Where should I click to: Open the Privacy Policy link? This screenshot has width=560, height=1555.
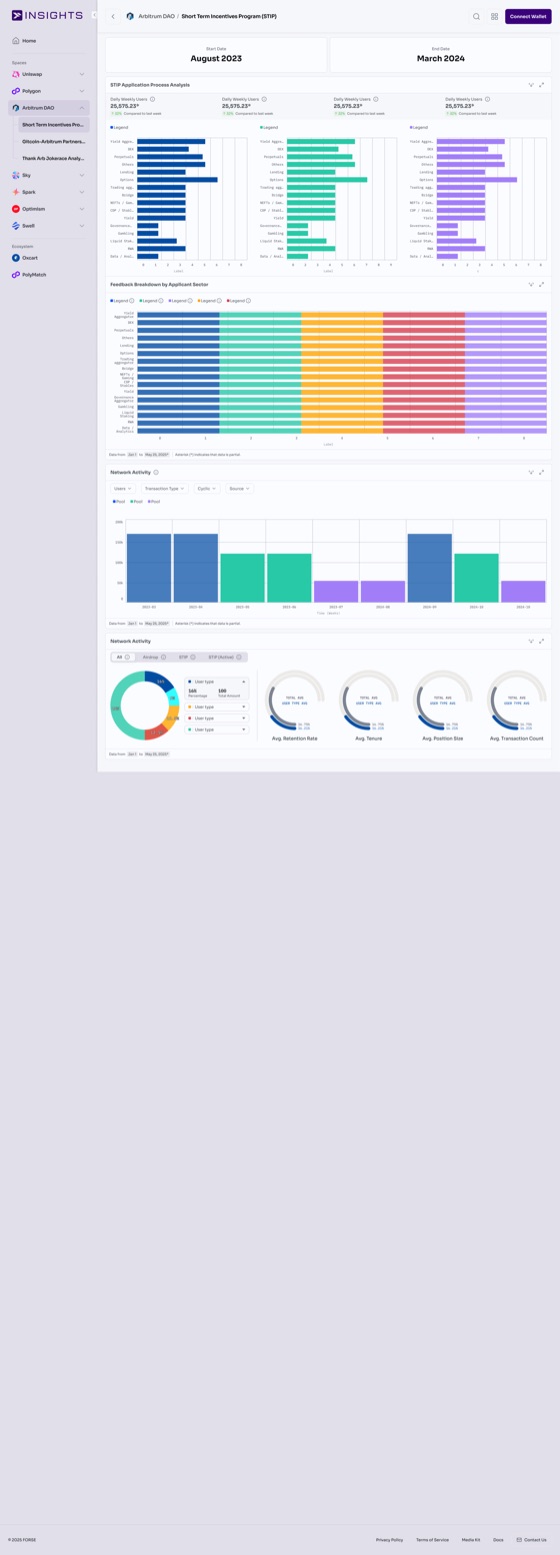pyautogui.click(x=390, y=1540)
